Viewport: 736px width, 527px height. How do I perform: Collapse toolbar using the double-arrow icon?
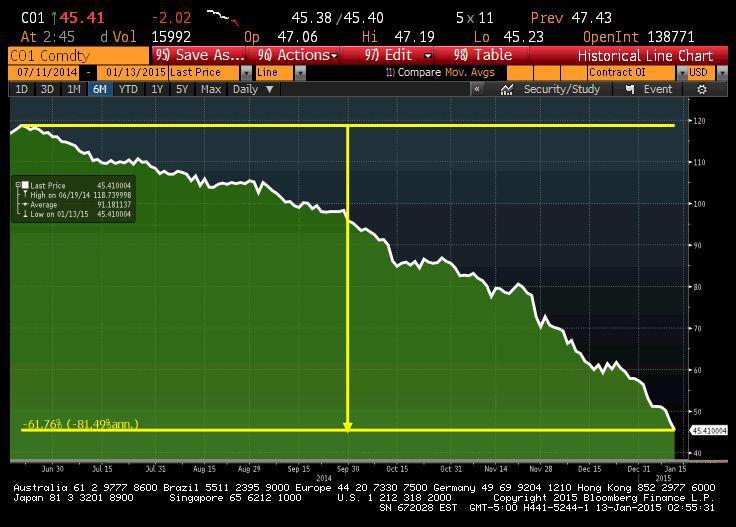(478, 89)
